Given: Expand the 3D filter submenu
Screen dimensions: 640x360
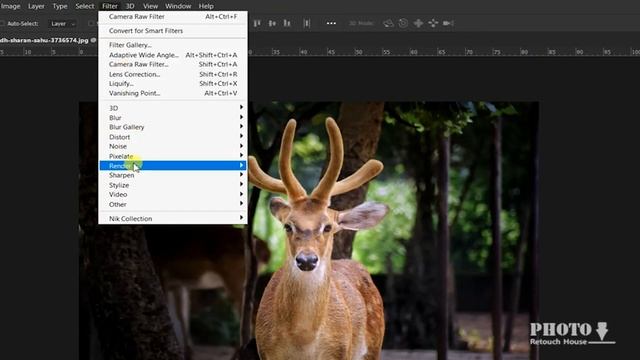Looking at the screenshot, I should [173, 108].
